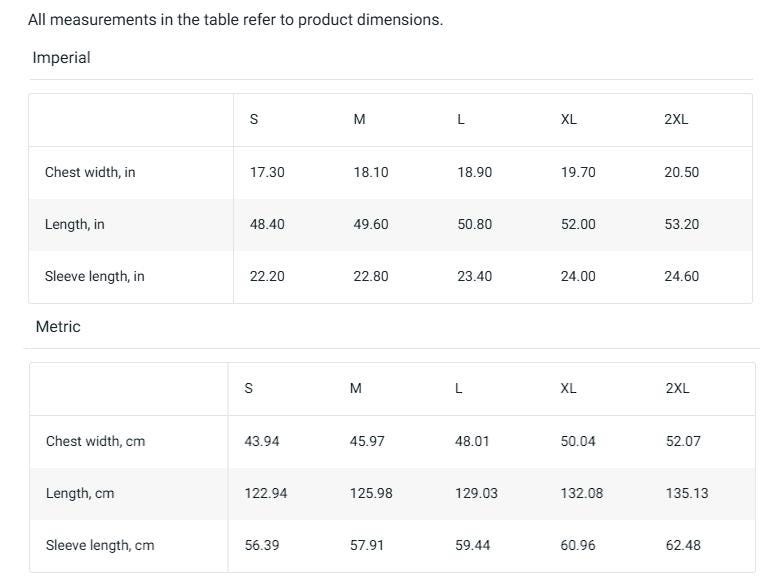770x588 pixels.
Task: Click the Metric section heading
Action: tap(58, 327)
